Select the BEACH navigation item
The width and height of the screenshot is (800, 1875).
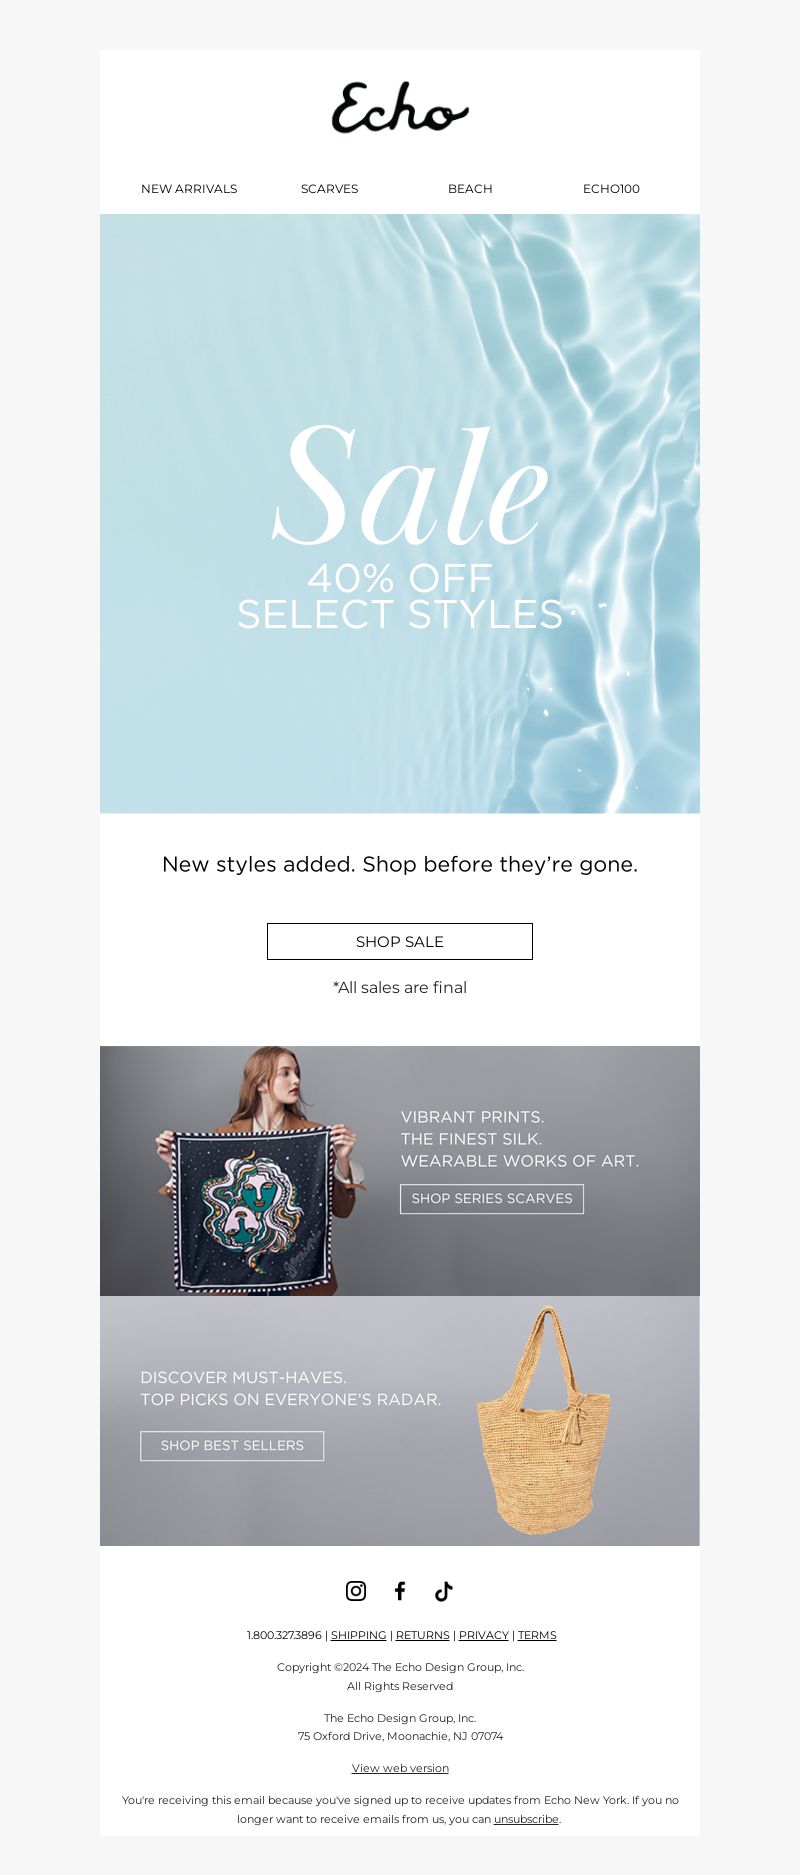coord(470,188)
